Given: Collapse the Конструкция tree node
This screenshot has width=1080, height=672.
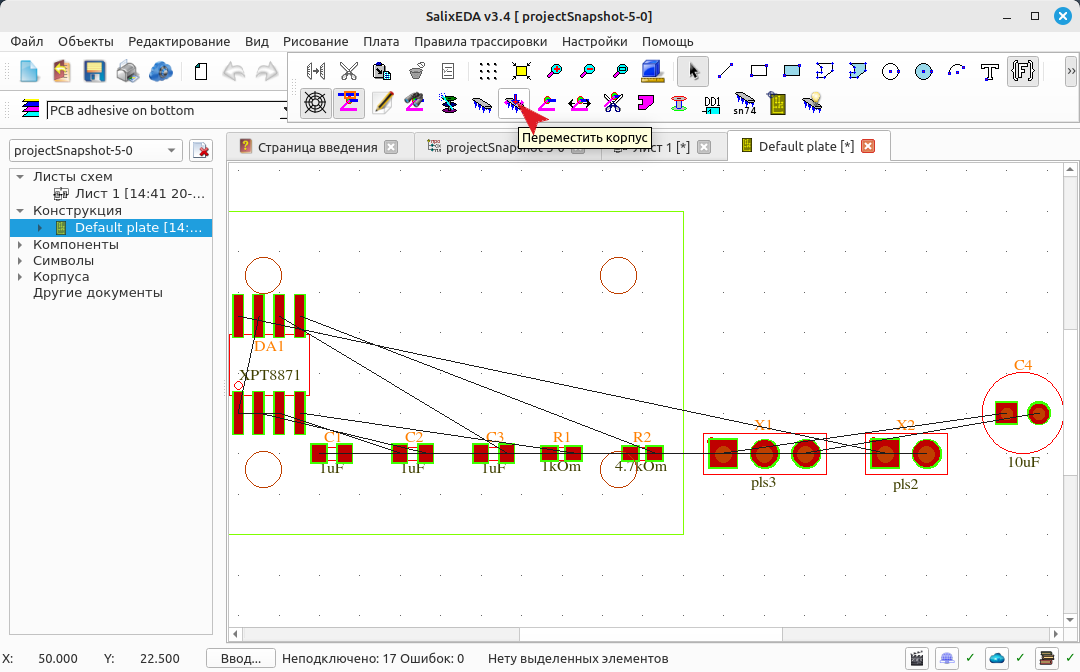Looking at the screenshot, I should [x=20, y=211].
